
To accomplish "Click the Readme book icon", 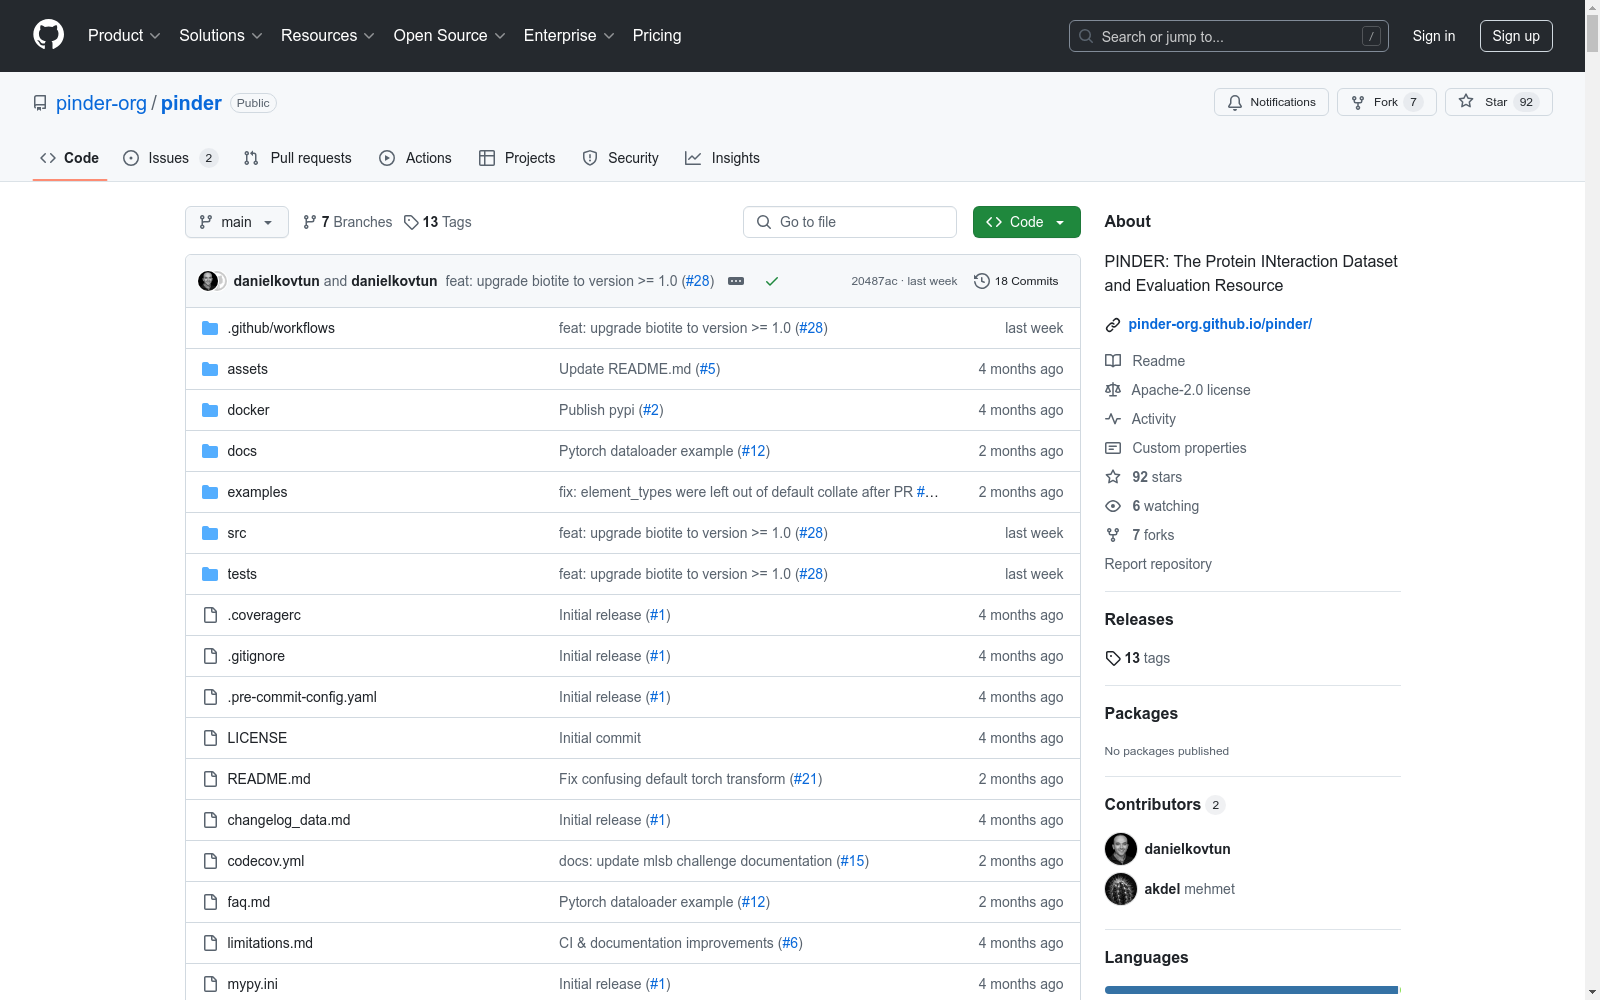I will [x=1113, y=361].
